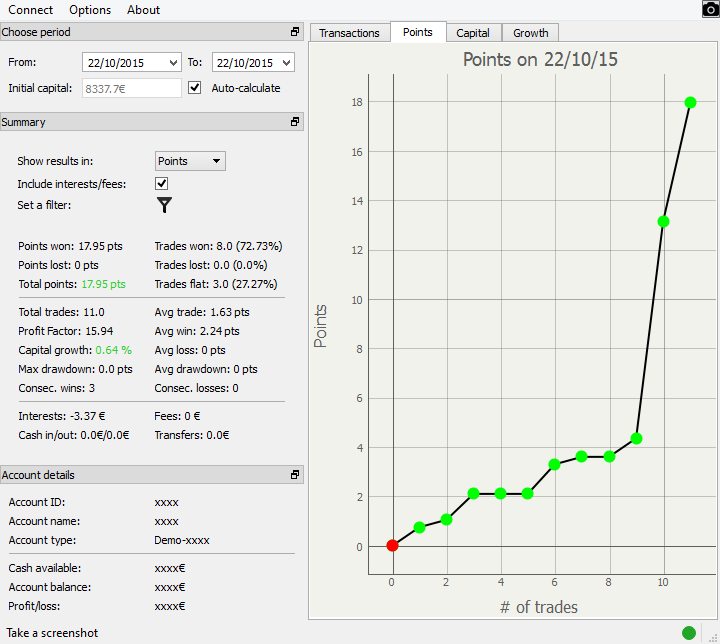This screenshot has height=644, width=720.
Task: Click the green connection status indicator
Action: pos(688,633)
